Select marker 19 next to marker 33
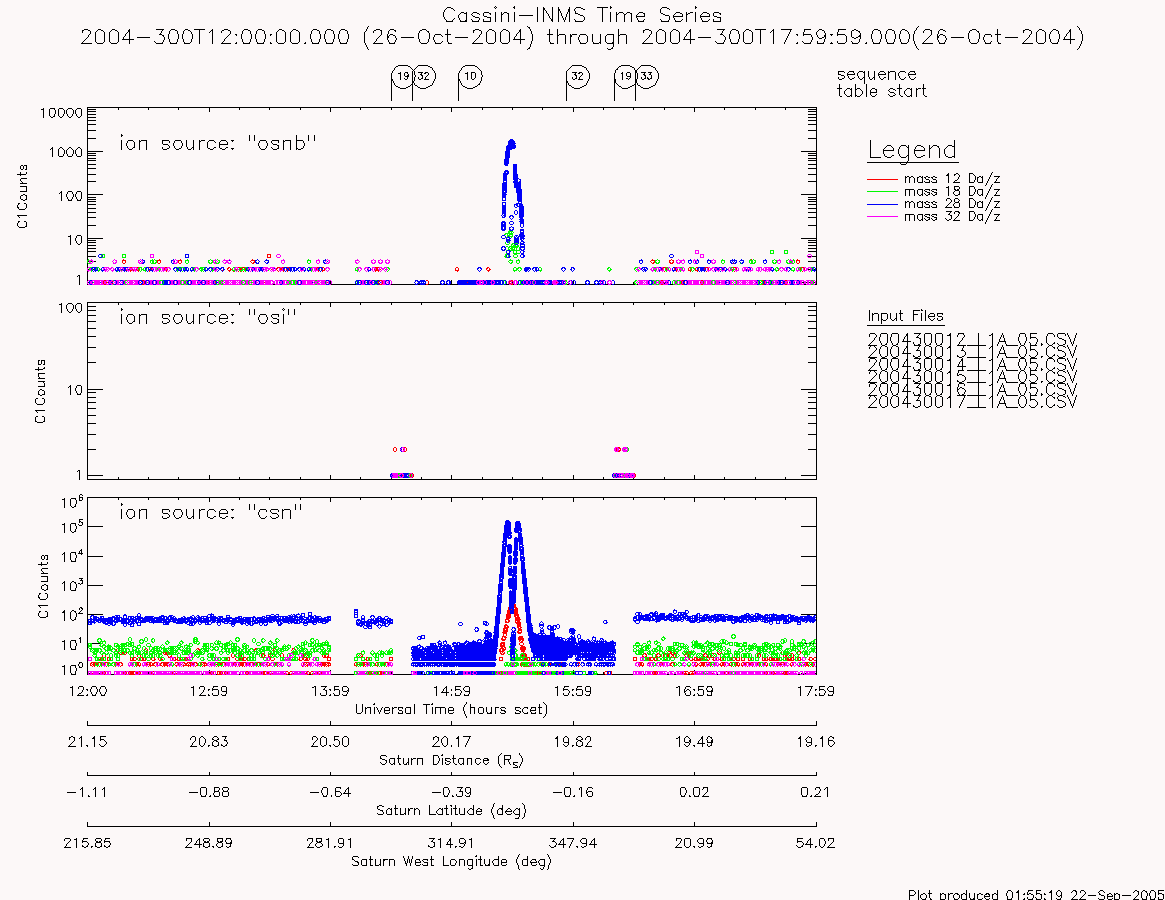 [x=626, y=77]
